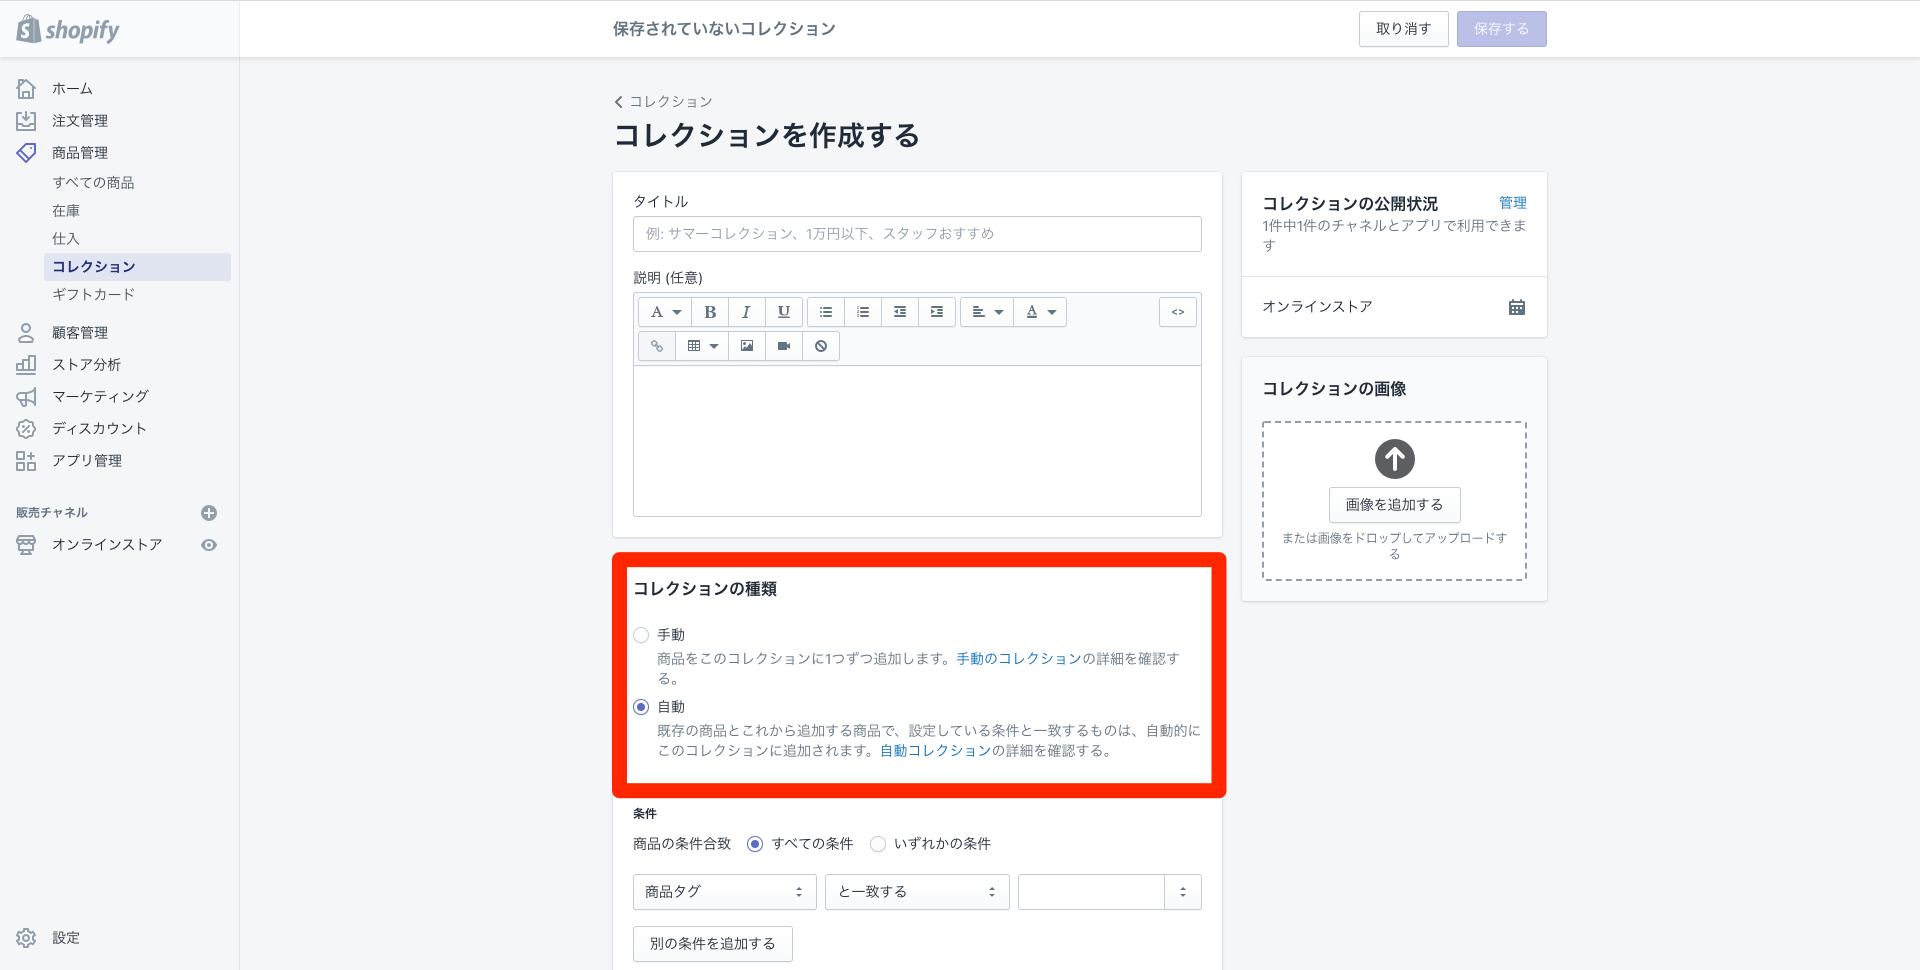Screen dimensions: 1920x970
Task: Insert a video into the description editor
Action: [x=783, y=345]
